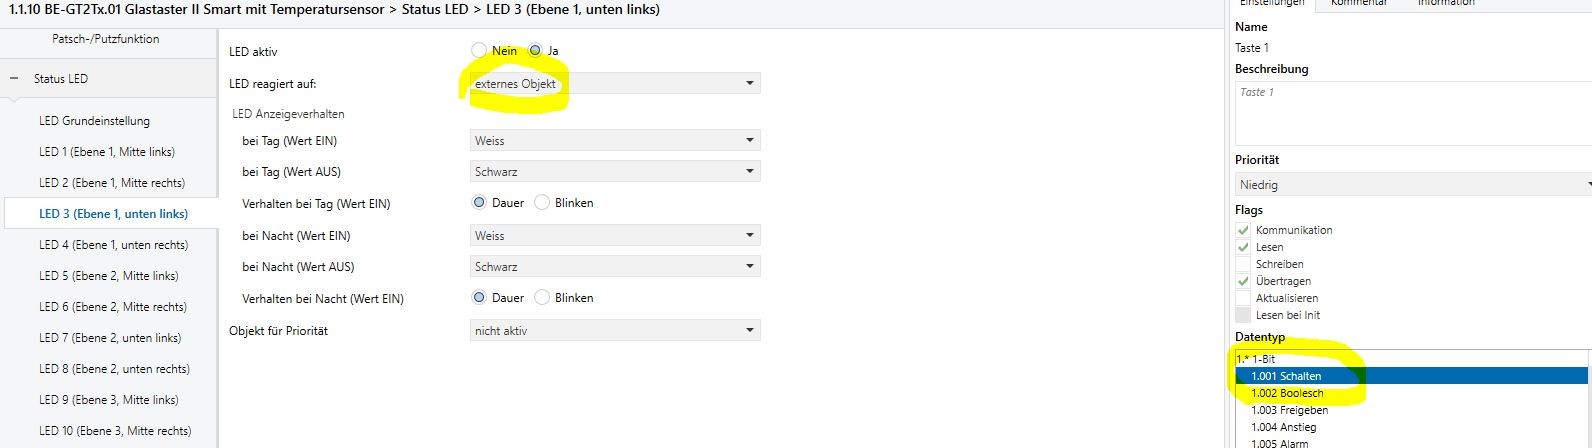
Task: Go to Patsch-/Putzfunktion page
Action: pos(105,39)
